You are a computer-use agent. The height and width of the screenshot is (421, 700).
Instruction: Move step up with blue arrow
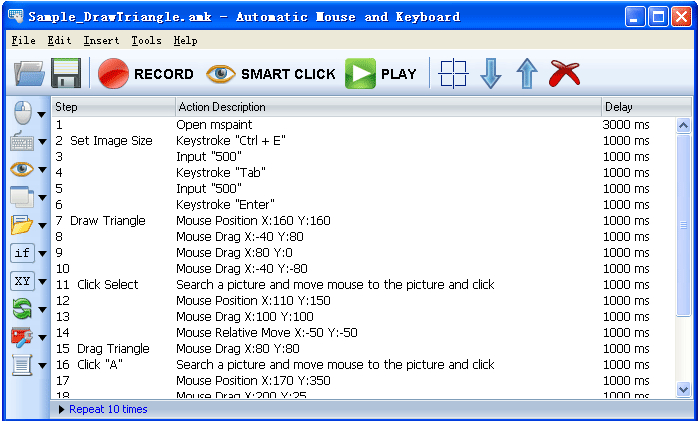click(x=527, y=74)
